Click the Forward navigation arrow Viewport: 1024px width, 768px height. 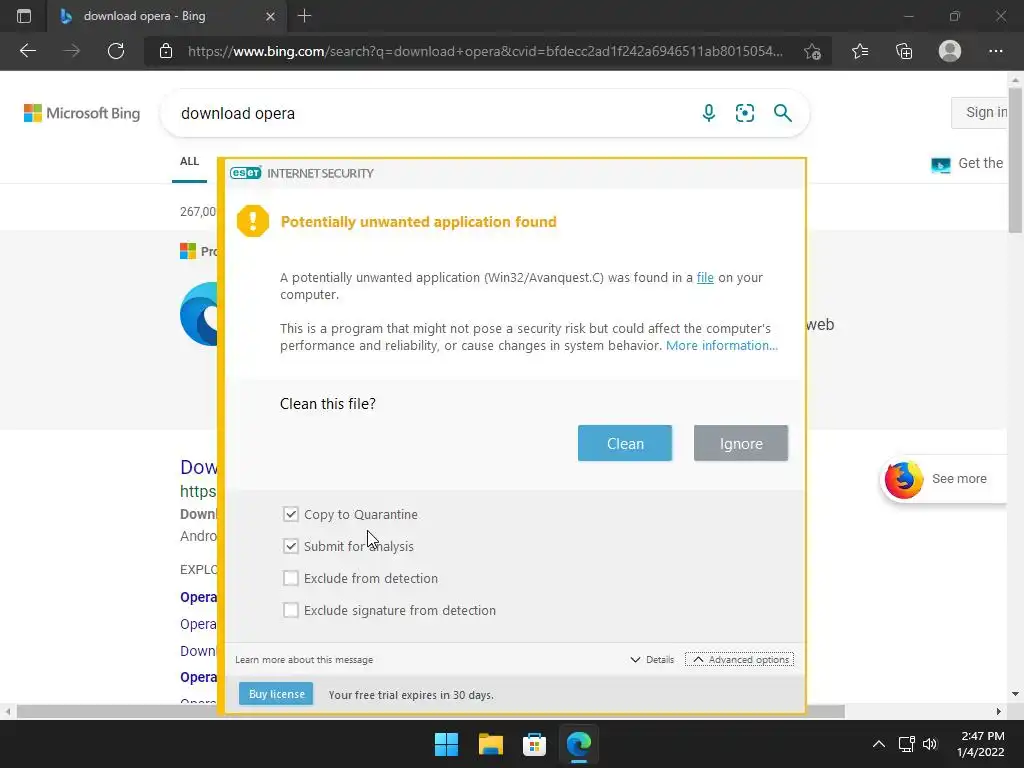click(72, 51)
